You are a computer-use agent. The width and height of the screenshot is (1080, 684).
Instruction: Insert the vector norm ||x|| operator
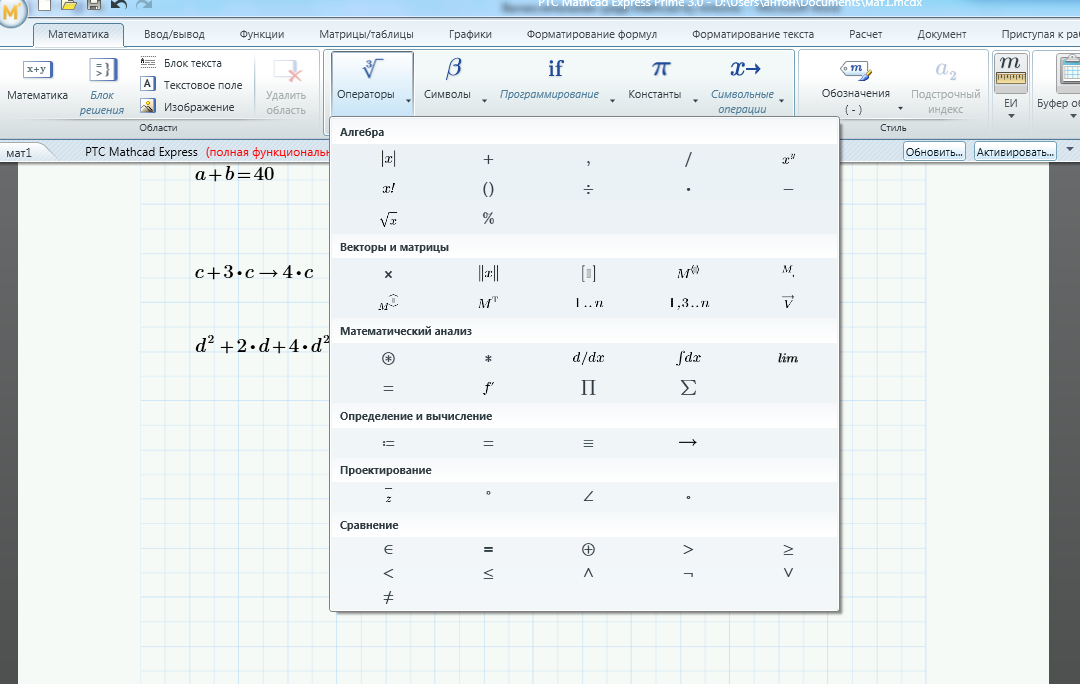488,273
